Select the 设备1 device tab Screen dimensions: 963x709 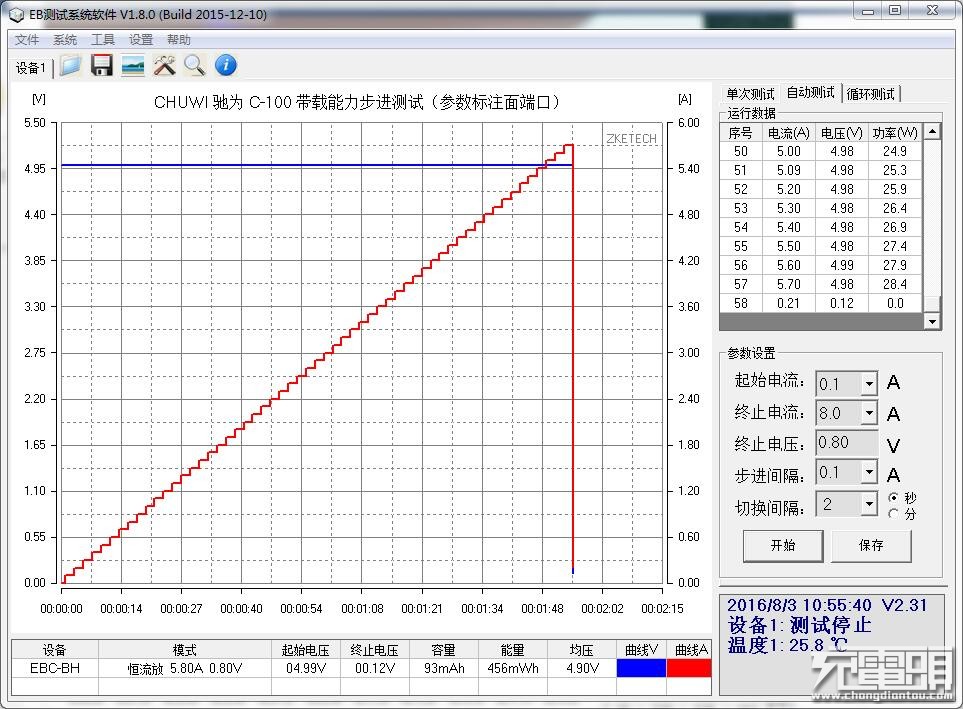coord(31,68)
